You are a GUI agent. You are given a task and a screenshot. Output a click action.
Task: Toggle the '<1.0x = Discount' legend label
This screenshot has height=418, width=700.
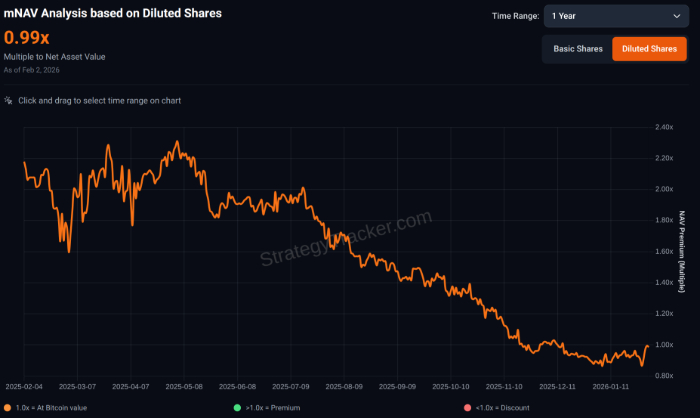coord(501,407)
